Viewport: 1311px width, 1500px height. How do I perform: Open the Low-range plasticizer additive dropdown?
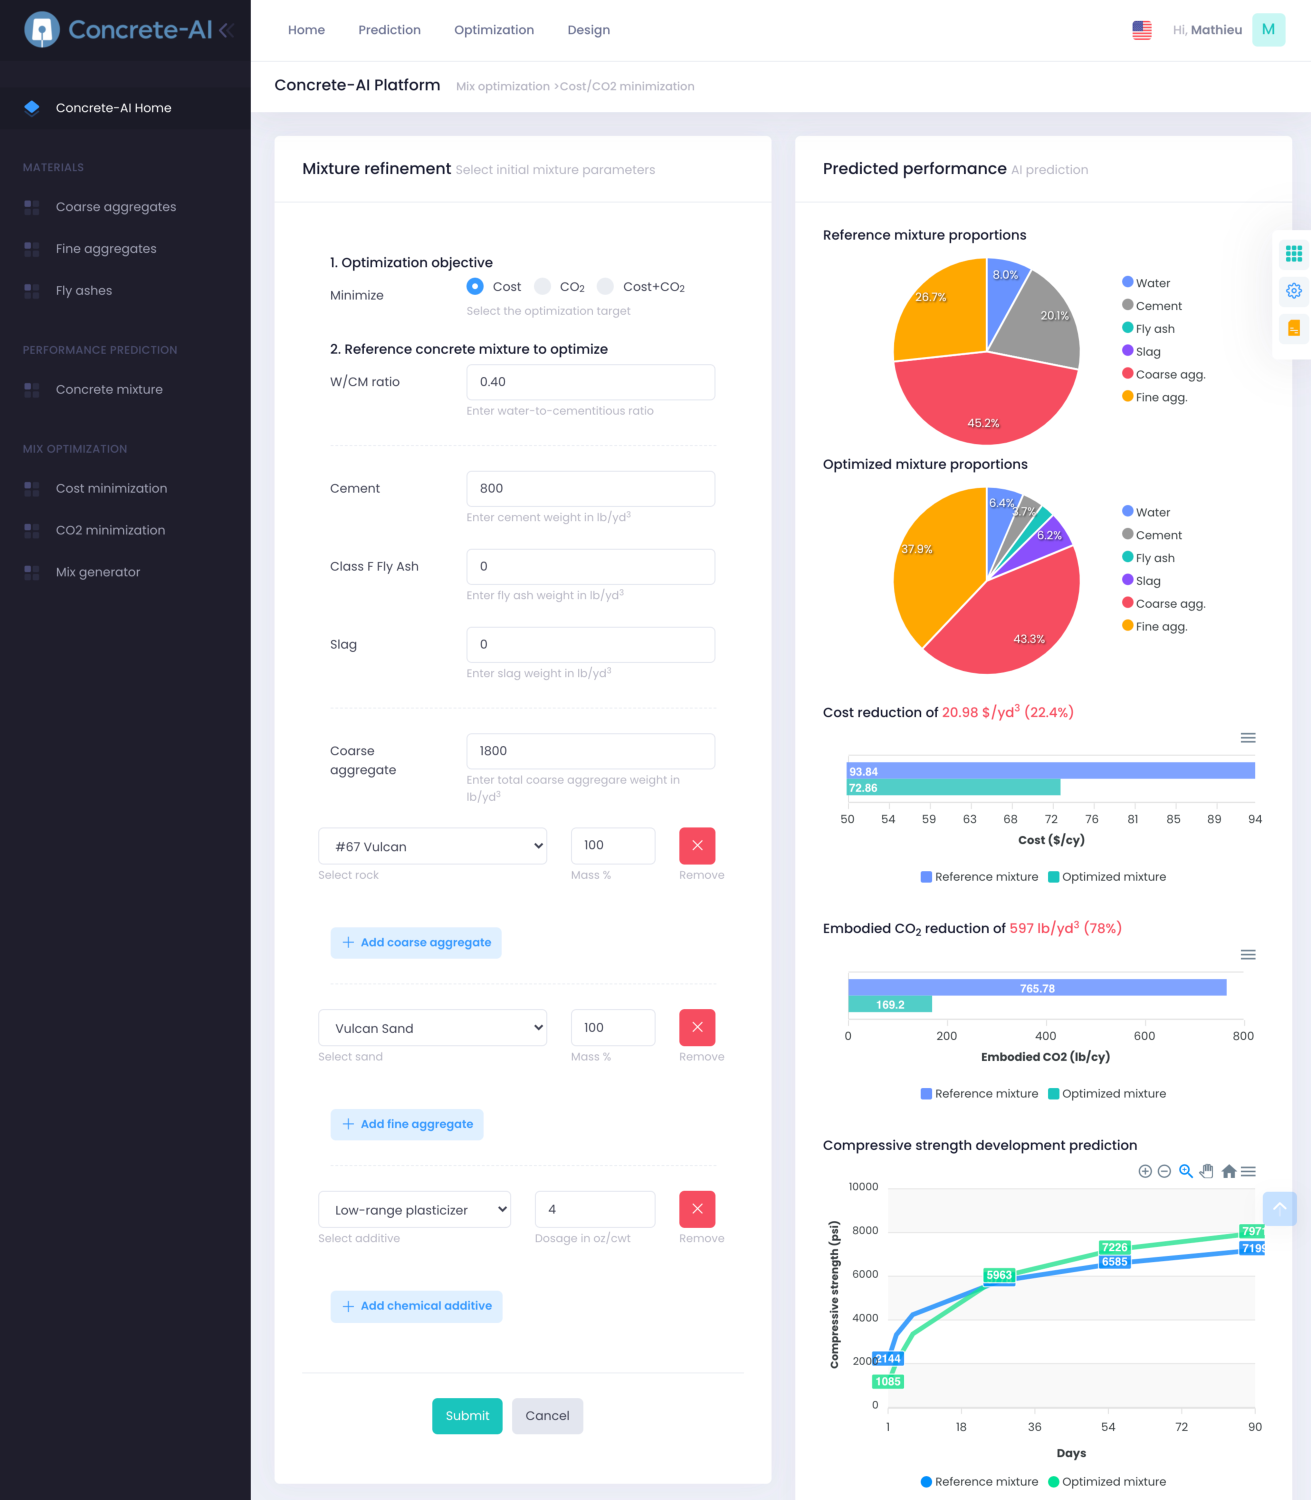pyautogui.click(x=415, y=1209)
